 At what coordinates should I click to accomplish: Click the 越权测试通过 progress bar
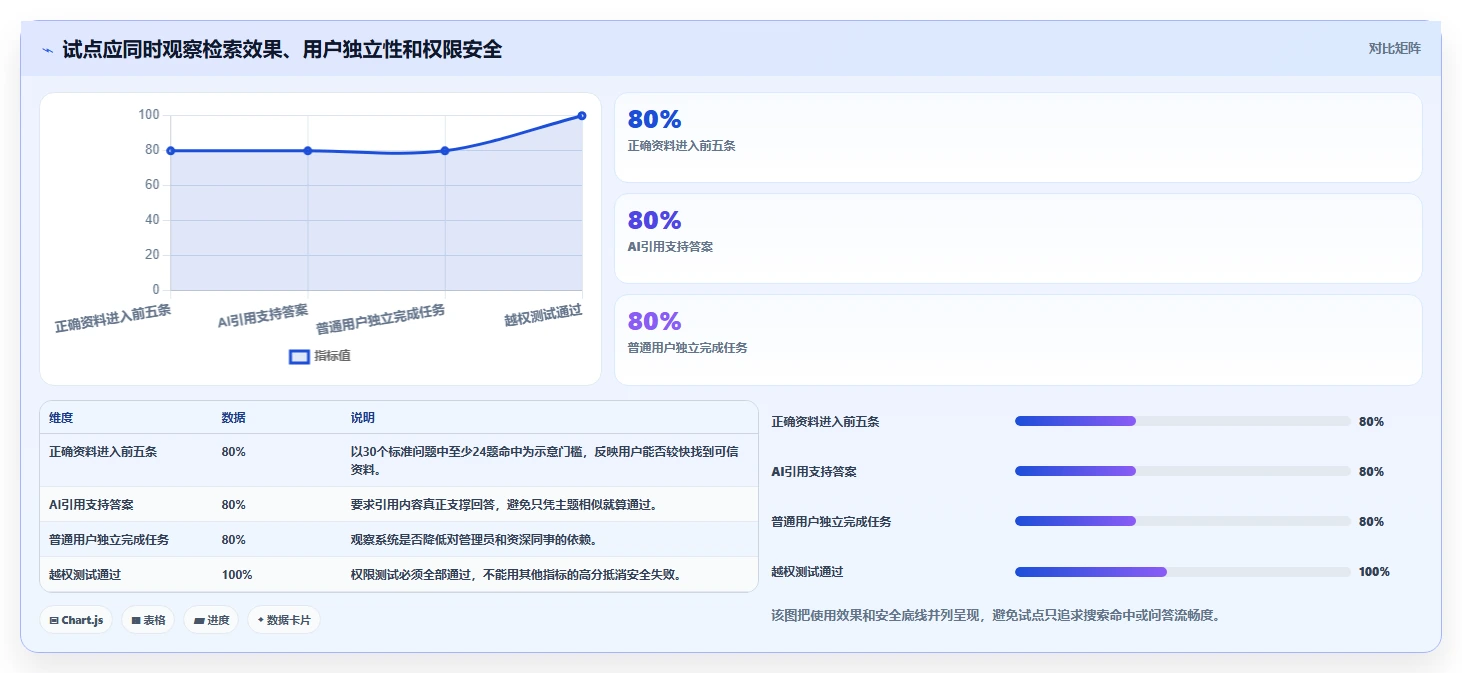click(1183, 572)
